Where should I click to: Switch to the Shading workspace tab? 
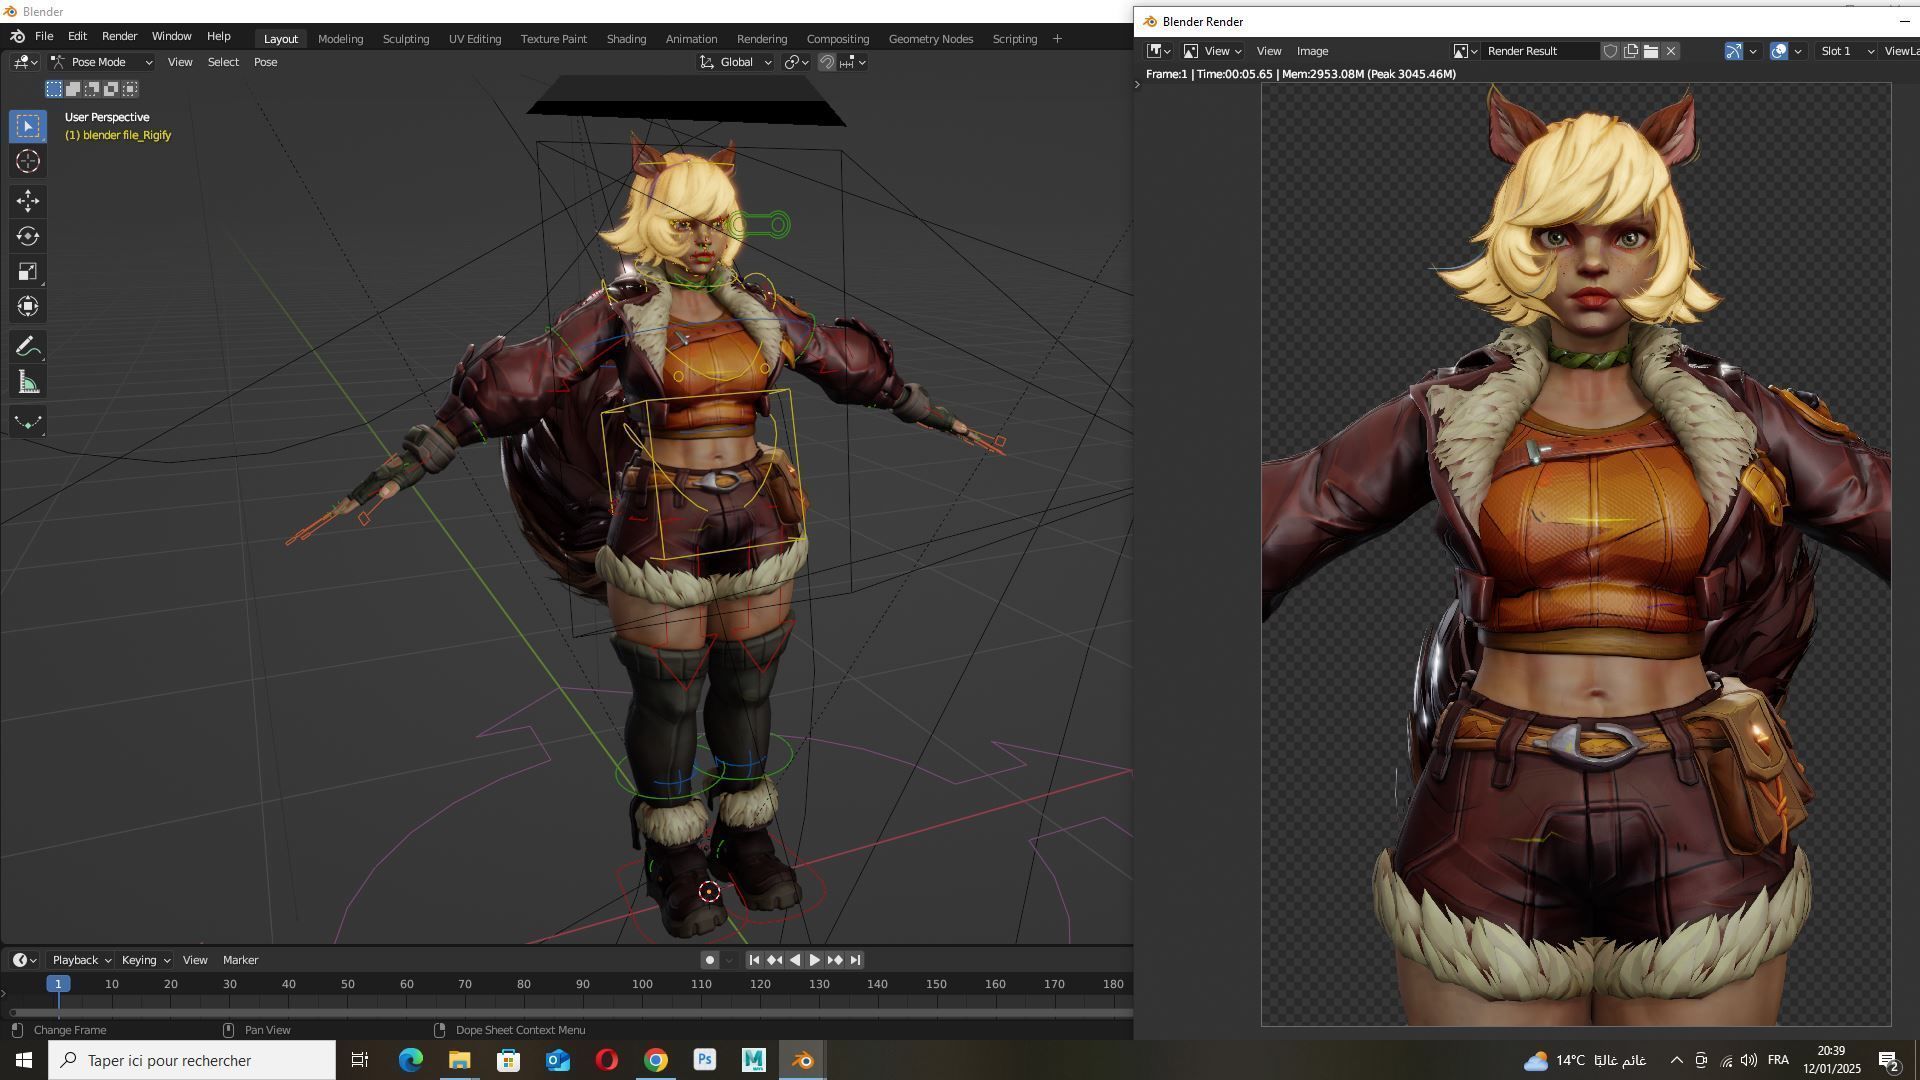click(x=626, y=39)
